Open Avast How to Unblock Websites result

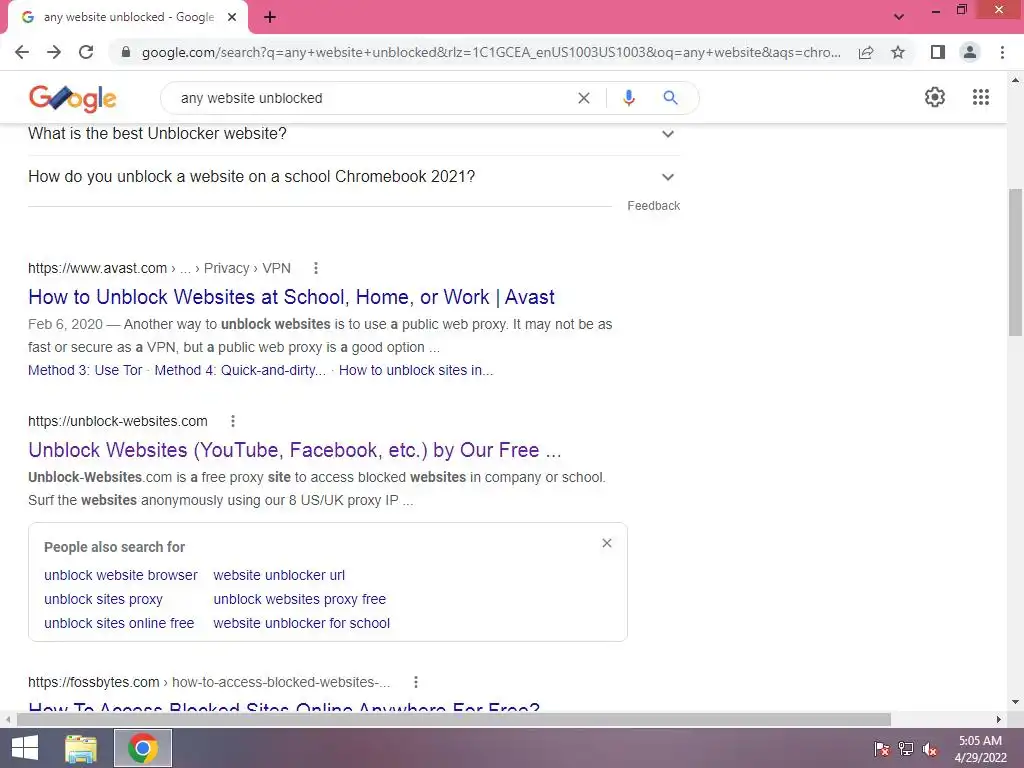[x=291, y=297]
